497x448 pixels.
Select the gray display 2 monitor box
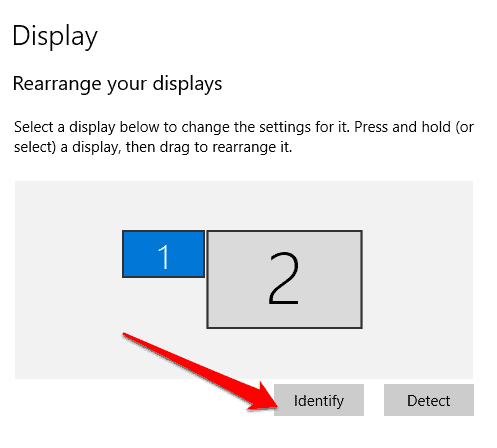[284, 279]
